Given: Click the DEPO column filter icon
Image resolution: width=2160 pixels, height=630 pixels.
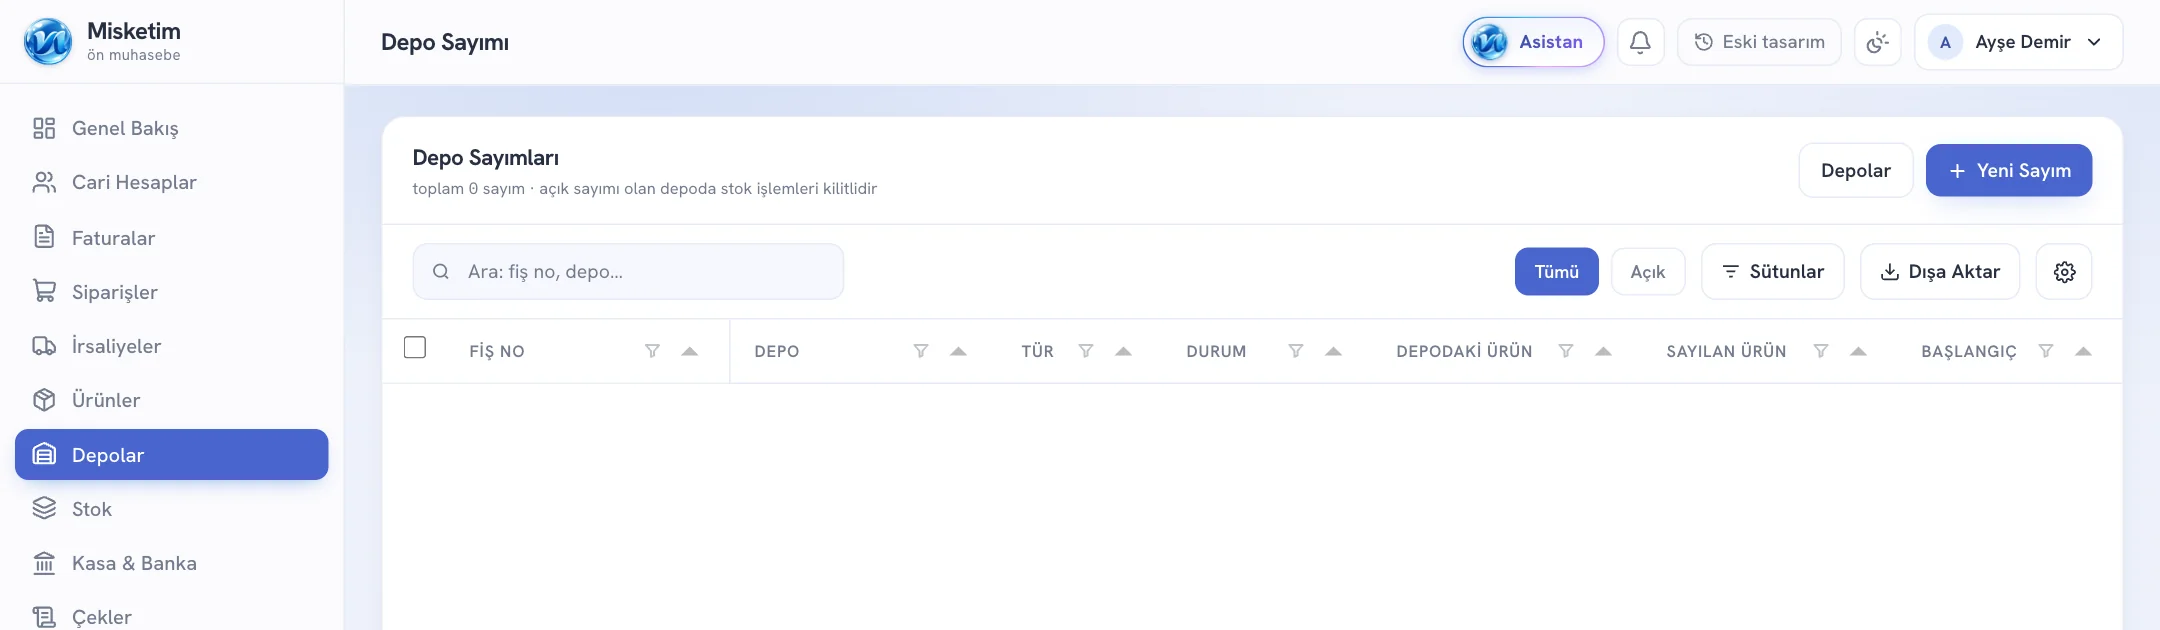Looking at the screenshot, I should (x=921, y=351).
